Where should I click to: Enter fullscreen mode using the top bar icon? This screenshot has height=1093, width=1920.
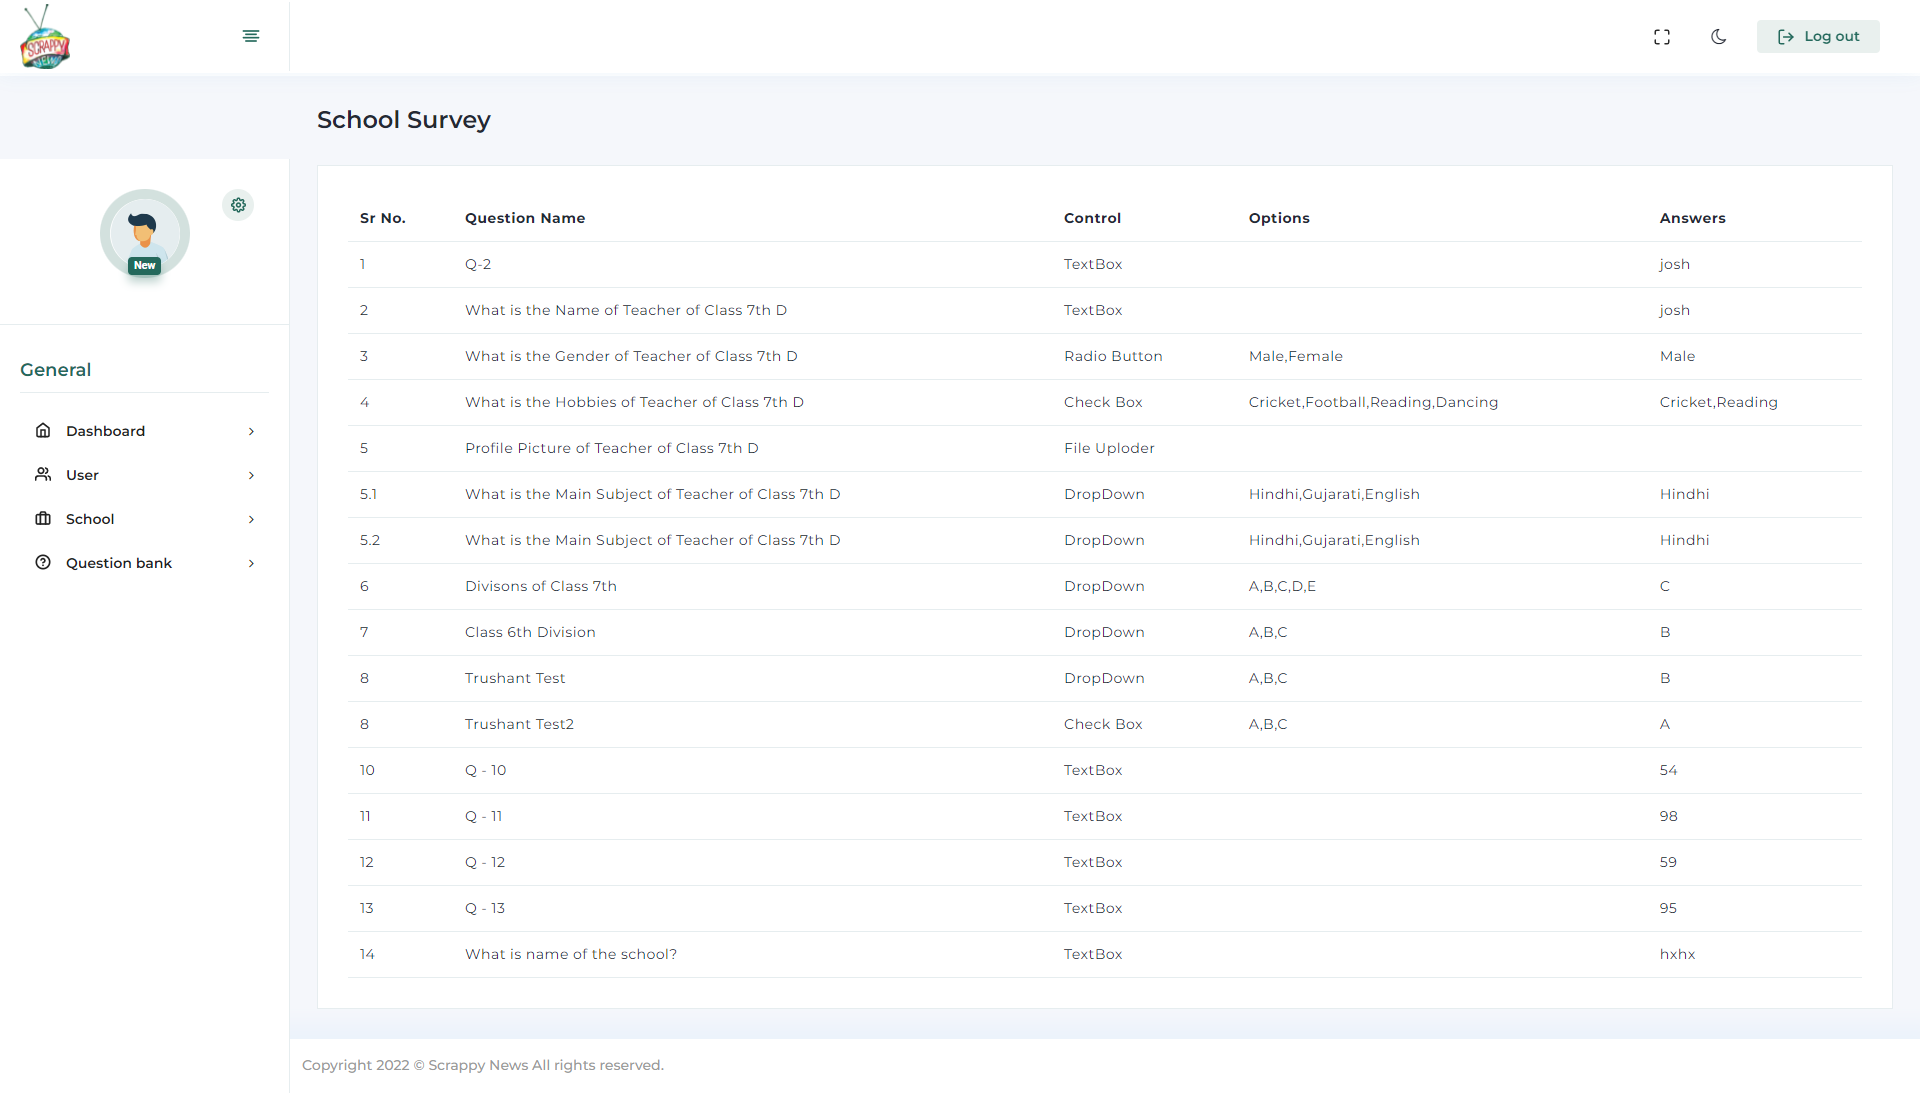click(1662, 37)
